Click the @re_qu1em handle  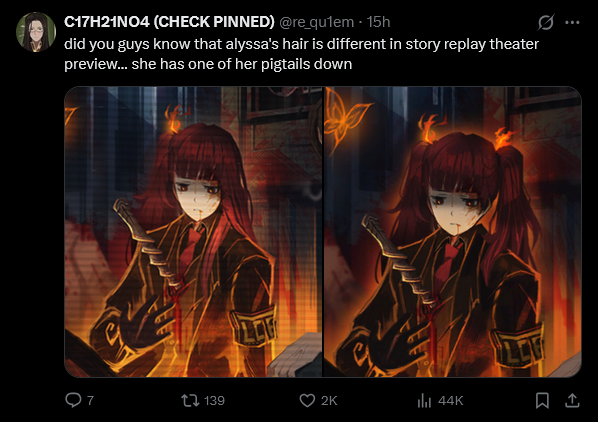[x=317, y=22]
